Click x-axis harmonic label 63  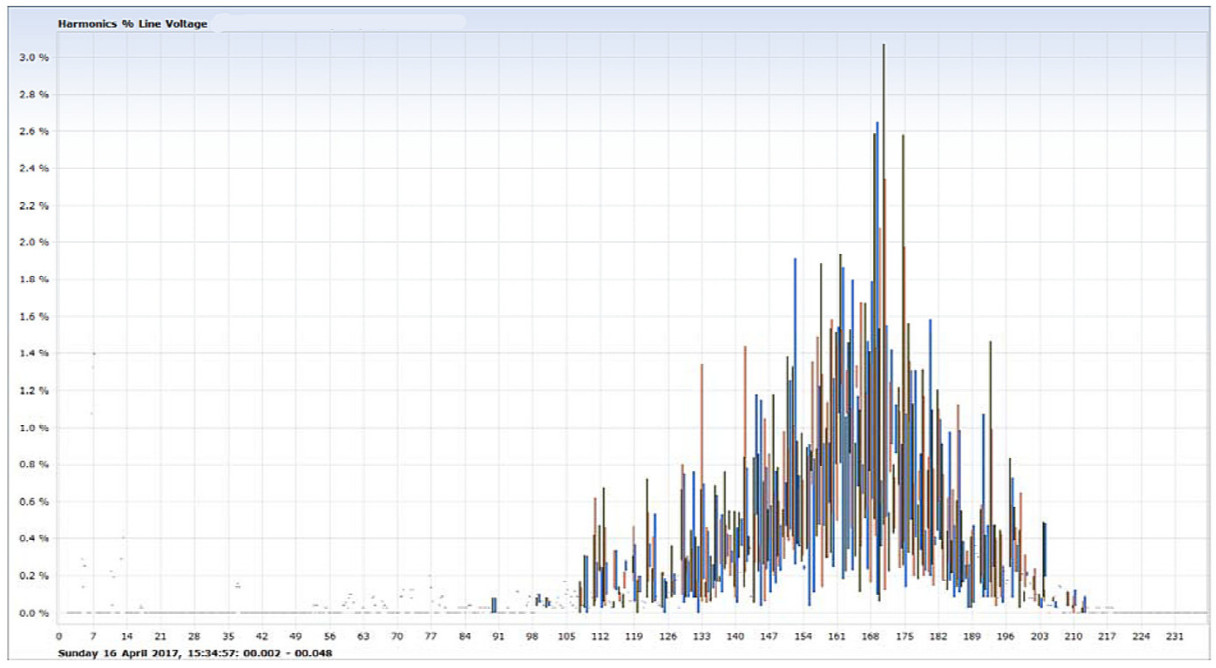click(363, 635)
